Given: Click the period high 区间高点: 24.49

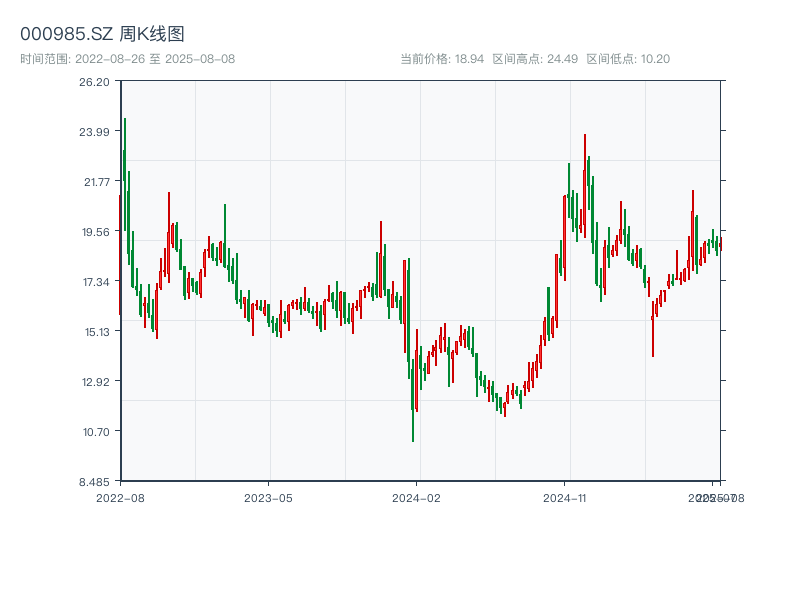Looking at the screenshot, I should click(535, 59).
